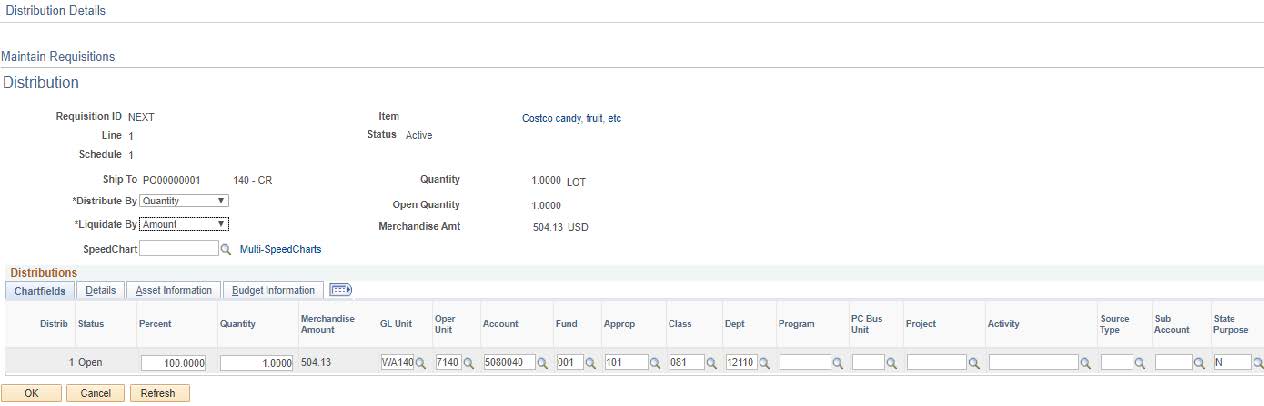Open the Dept lookup magnifier icon

coord(765,363)
